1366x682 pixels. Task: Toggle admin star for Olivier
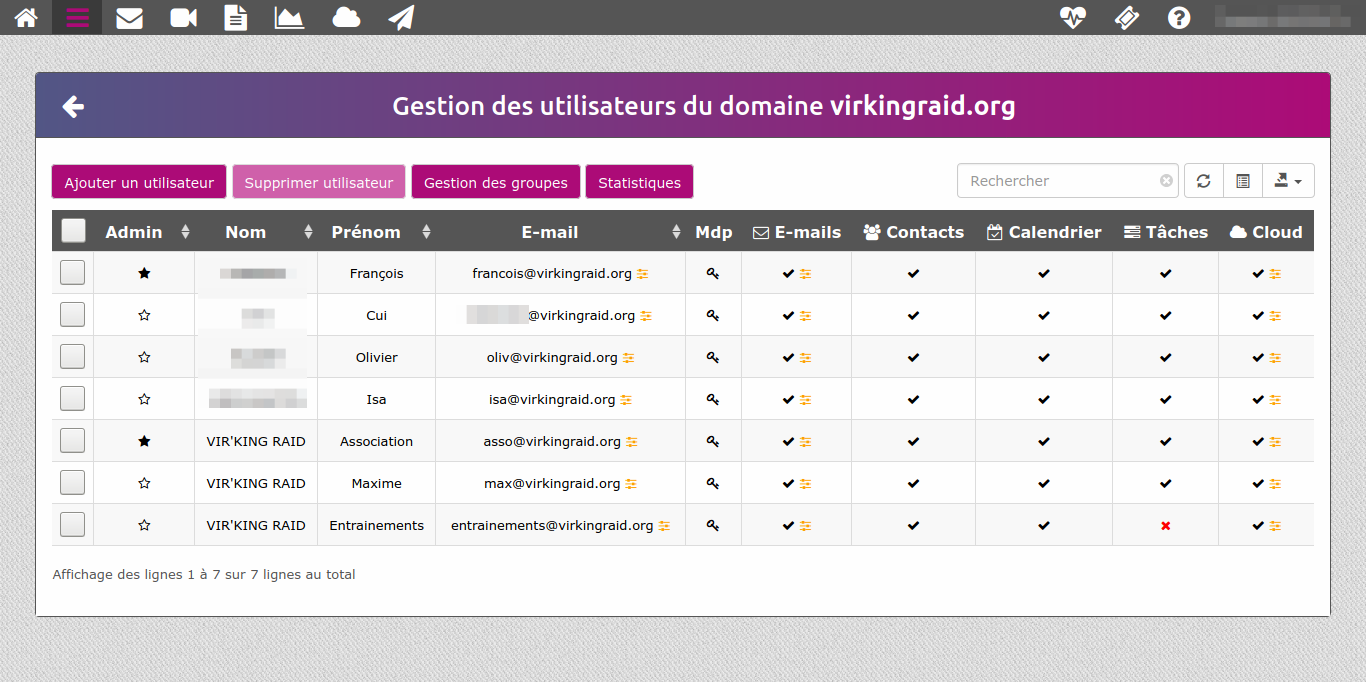[144, 357]
